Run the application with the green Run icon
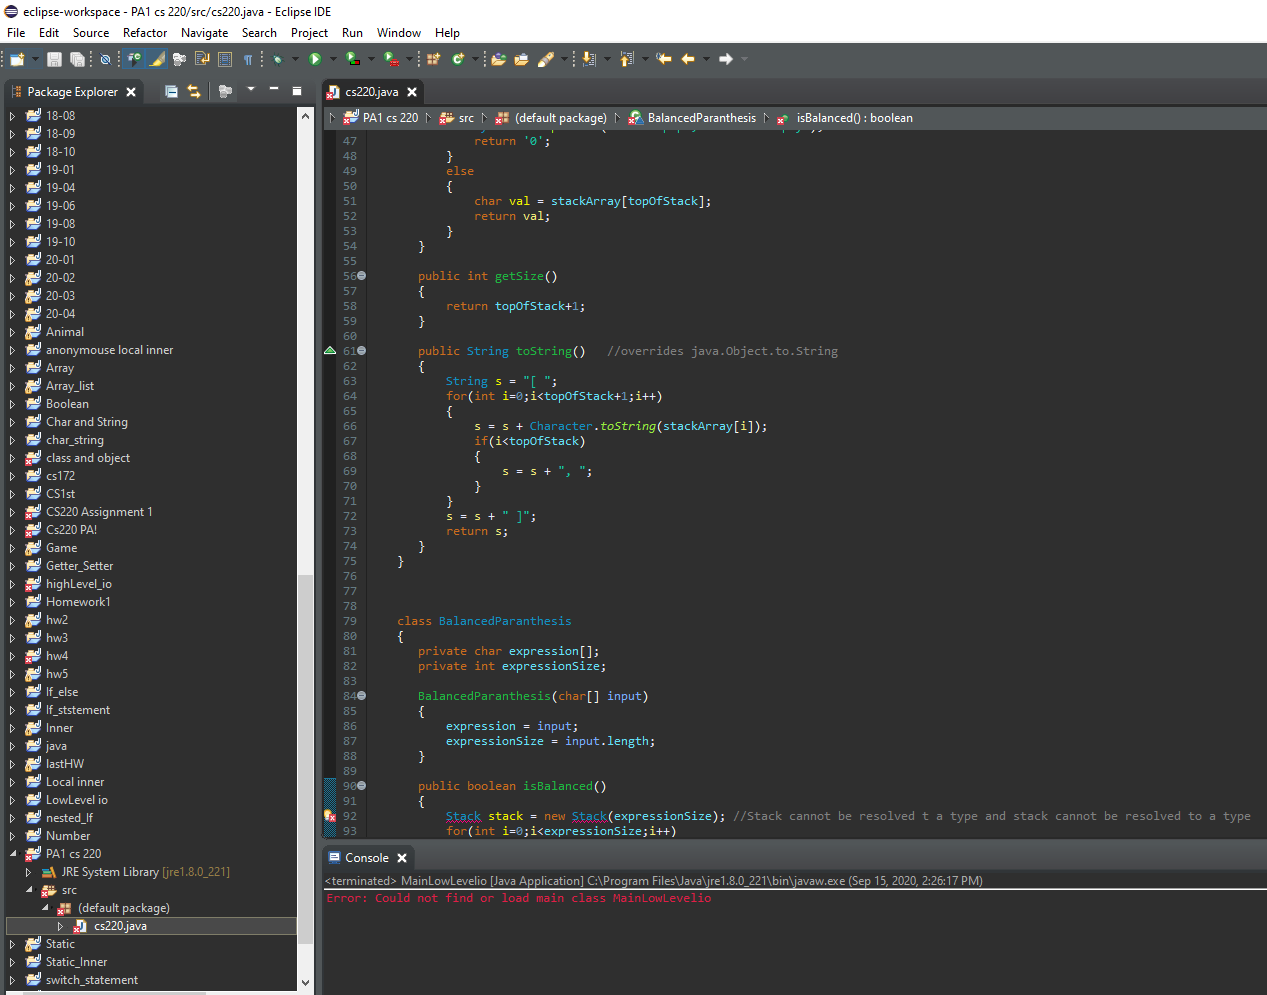 313,58
